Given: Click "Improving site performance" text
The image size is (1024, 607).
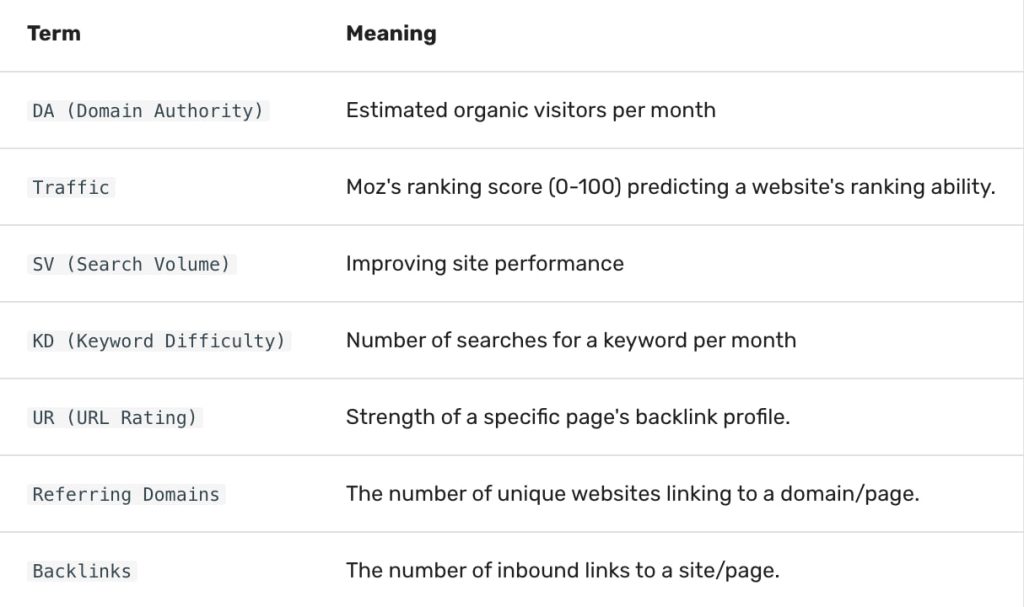Looking at the screenshot, I should tap(484, 264).
